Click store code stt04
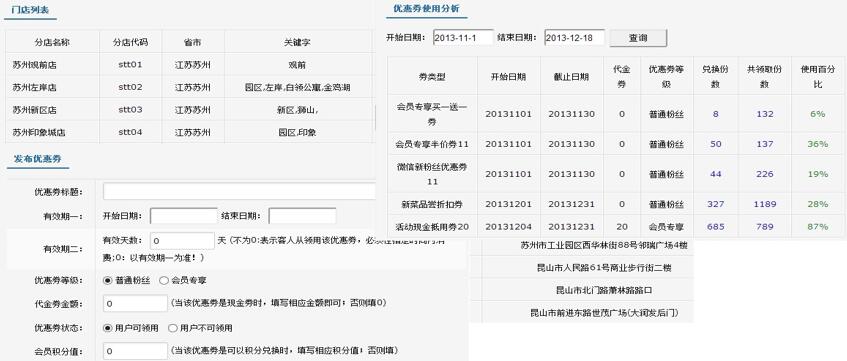 (130, 132)
